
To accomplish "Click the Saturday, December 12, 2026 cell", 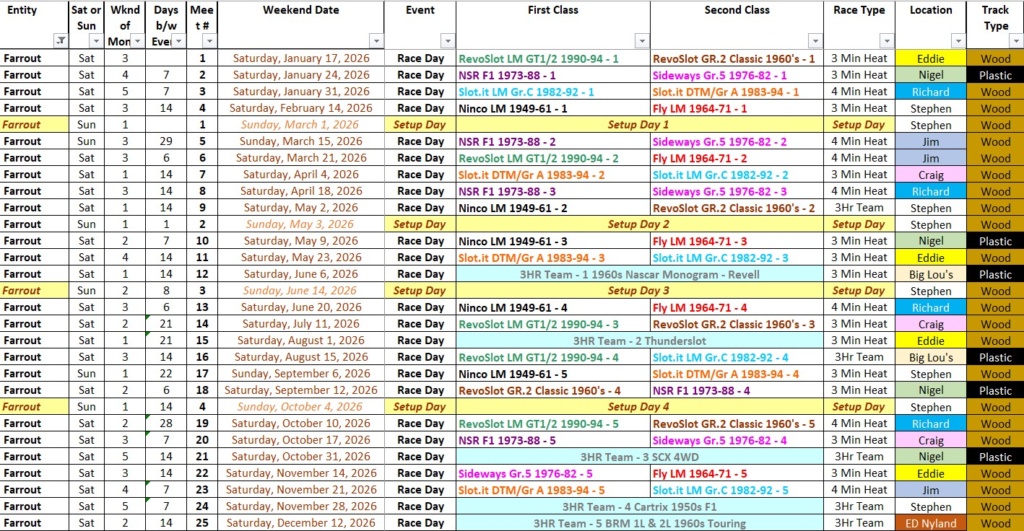I will 301,523.
